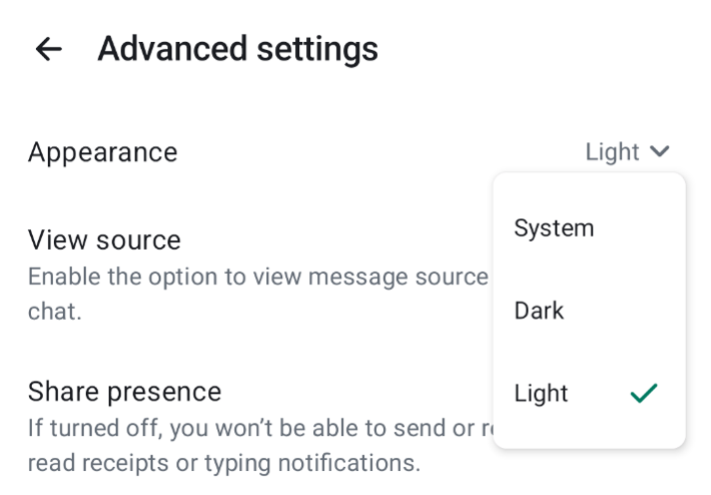Collapse the Appearance dropdown showing Light

click(x=626, y=152)
